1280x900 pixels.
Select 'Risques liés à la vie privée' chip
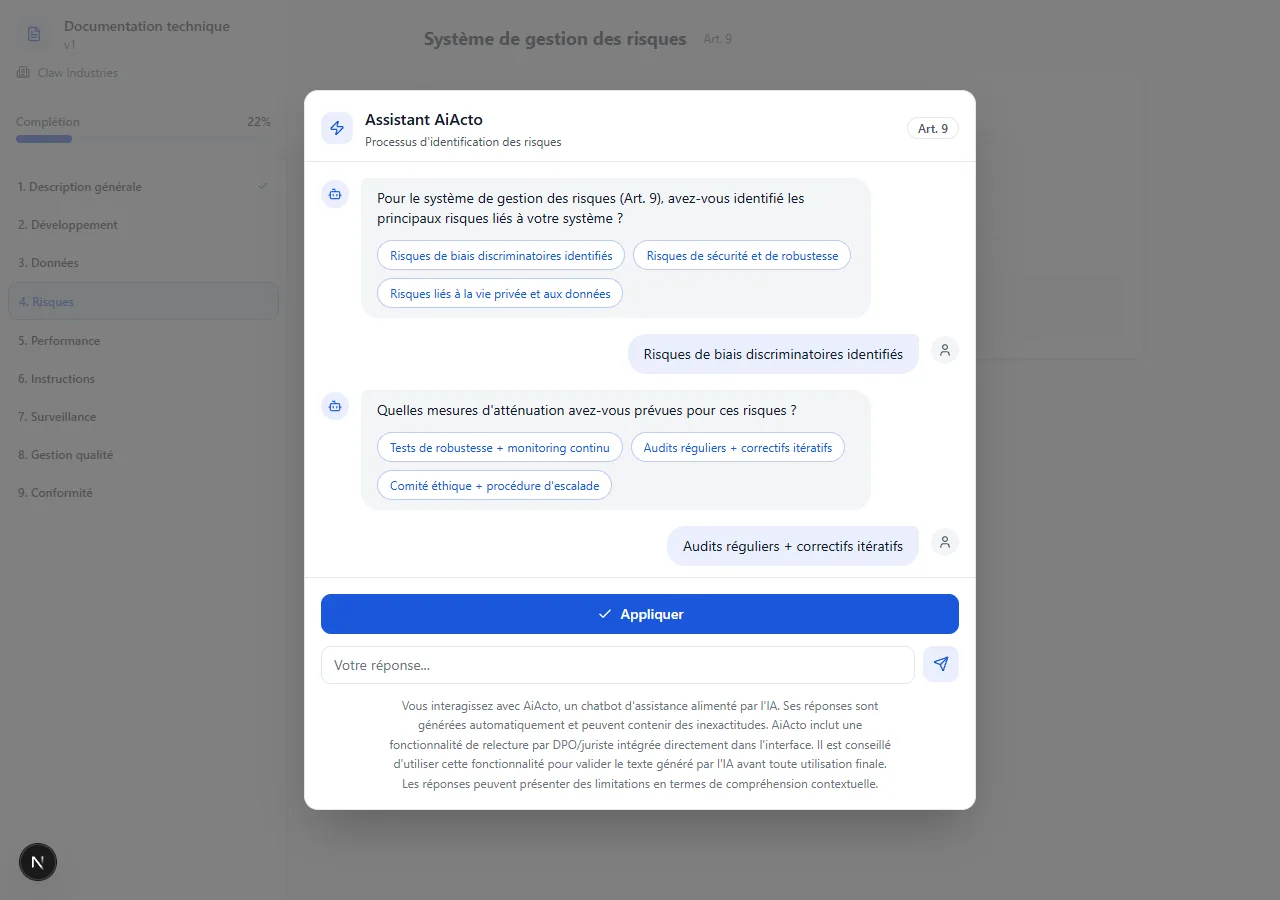pos(500,293)
